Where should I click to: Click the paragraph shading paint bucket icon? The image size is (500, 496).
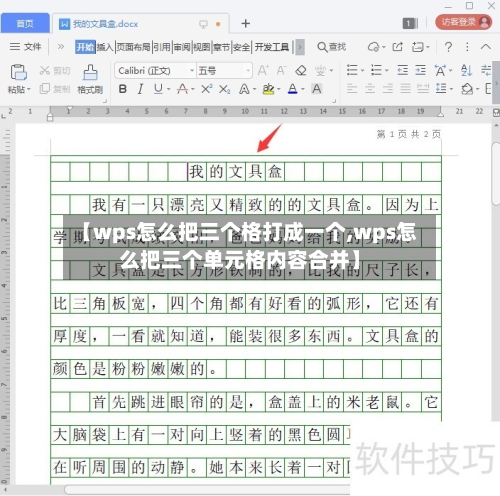click(467, 89)
